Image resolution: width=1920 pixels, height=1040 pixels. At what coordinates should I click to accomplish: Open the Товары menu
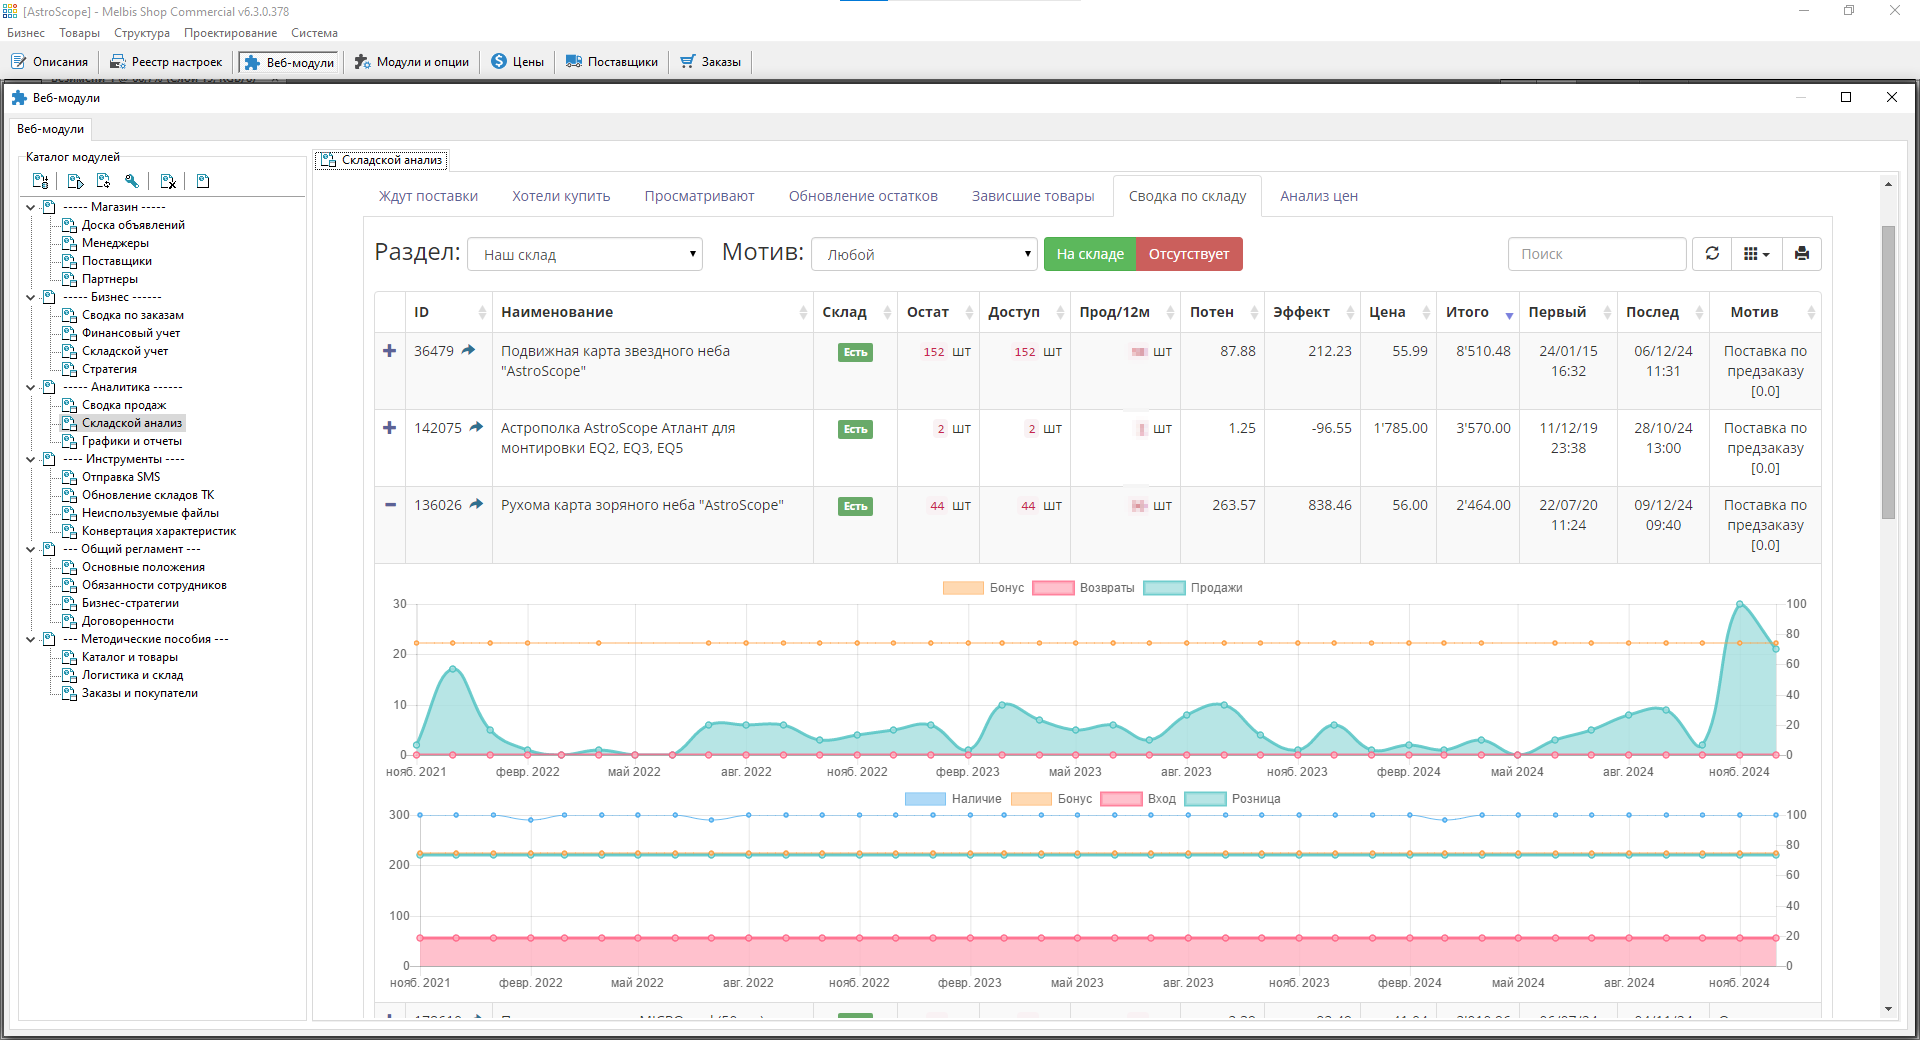click(79, 33)
